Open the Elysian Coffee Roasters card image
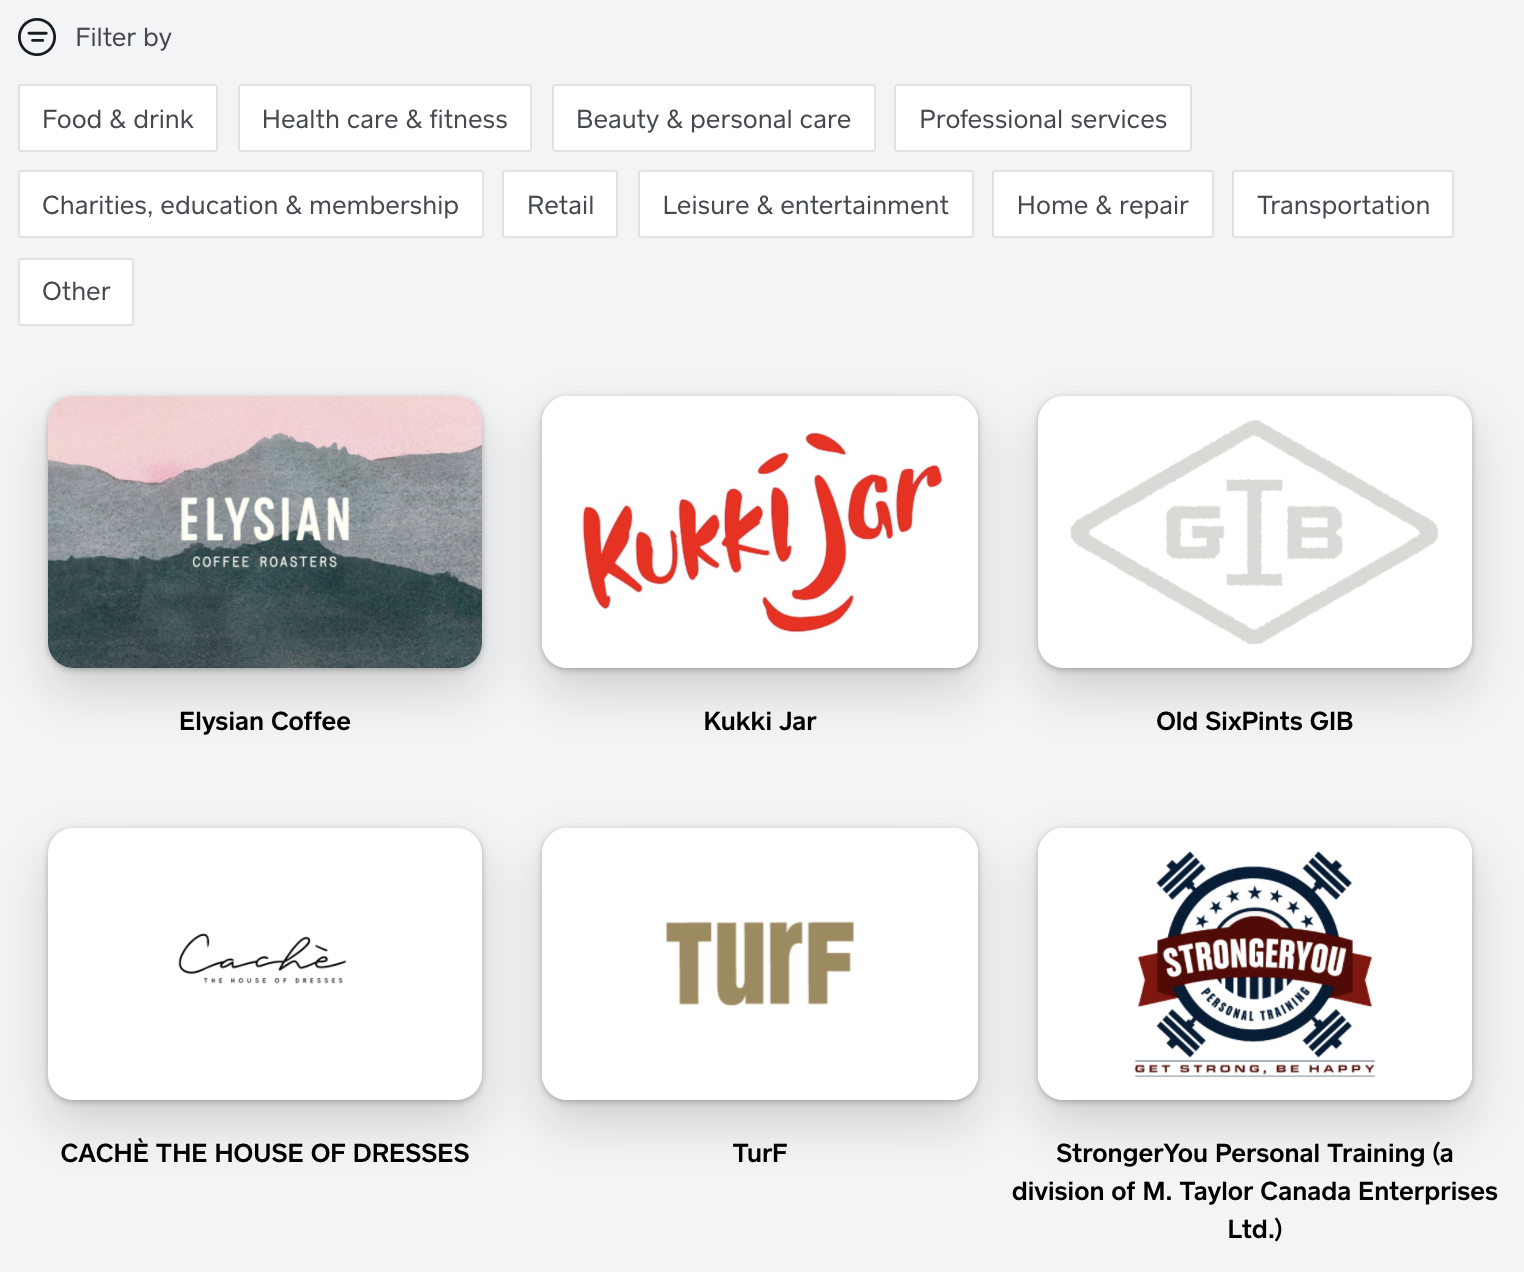 [265, 532]
